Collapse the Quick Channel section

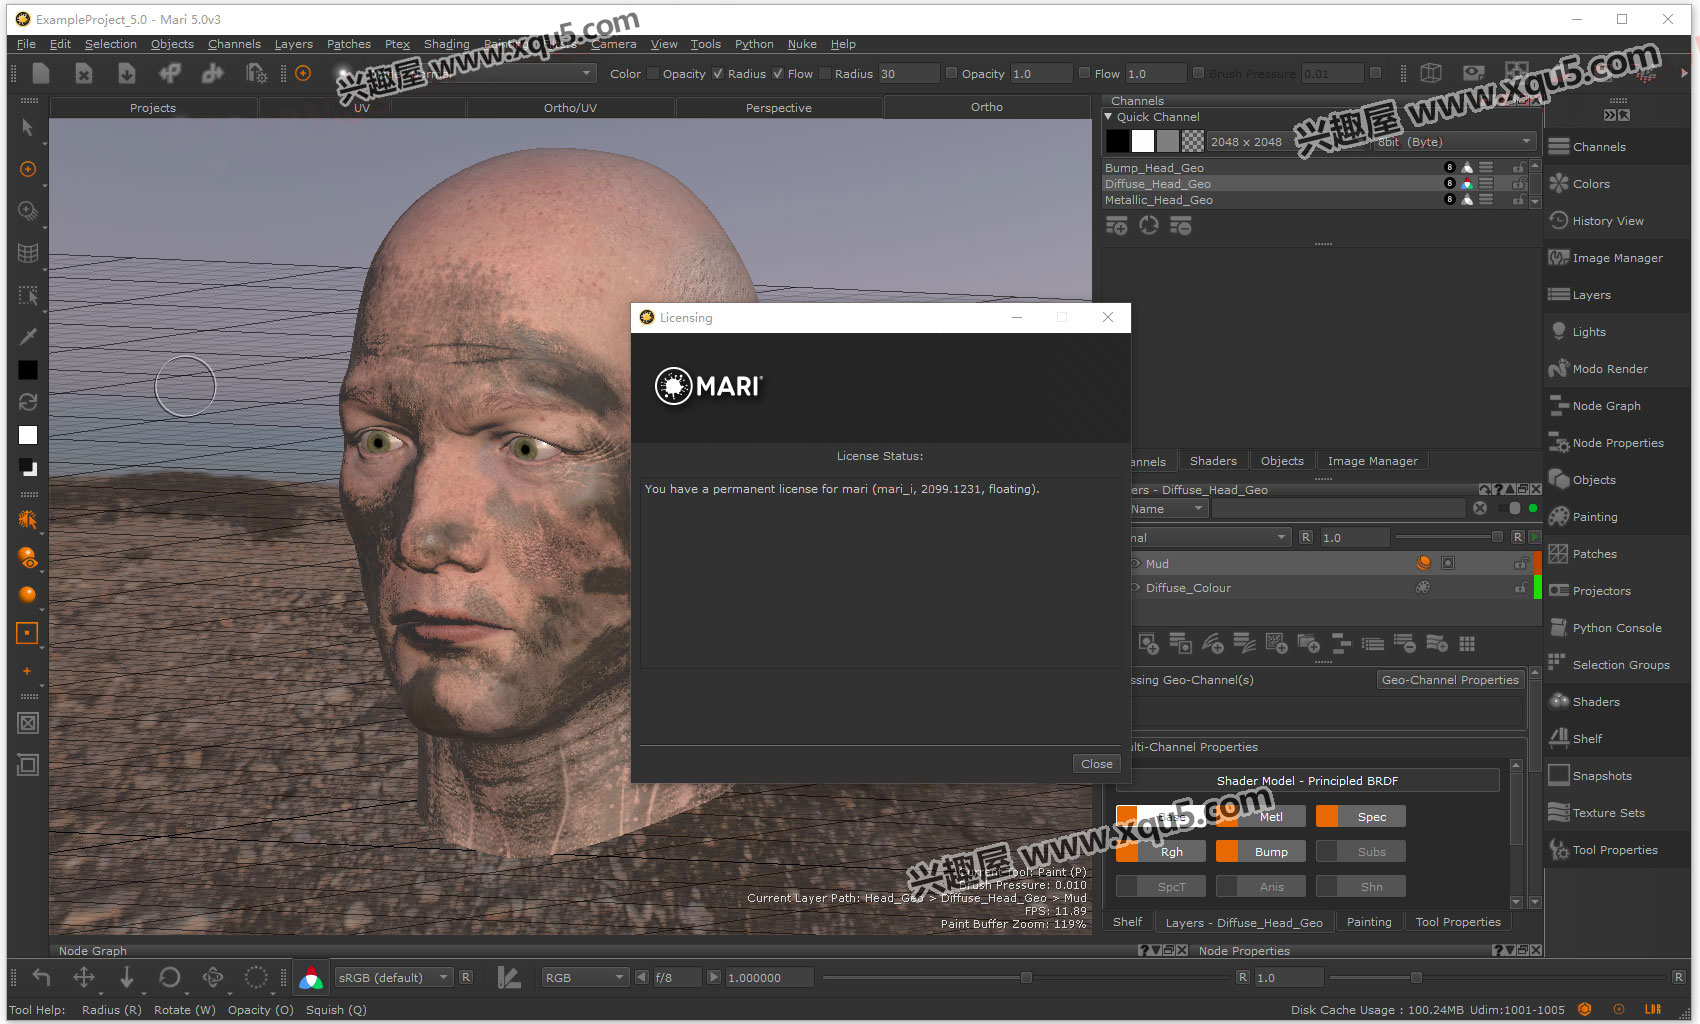(1108, 117)
